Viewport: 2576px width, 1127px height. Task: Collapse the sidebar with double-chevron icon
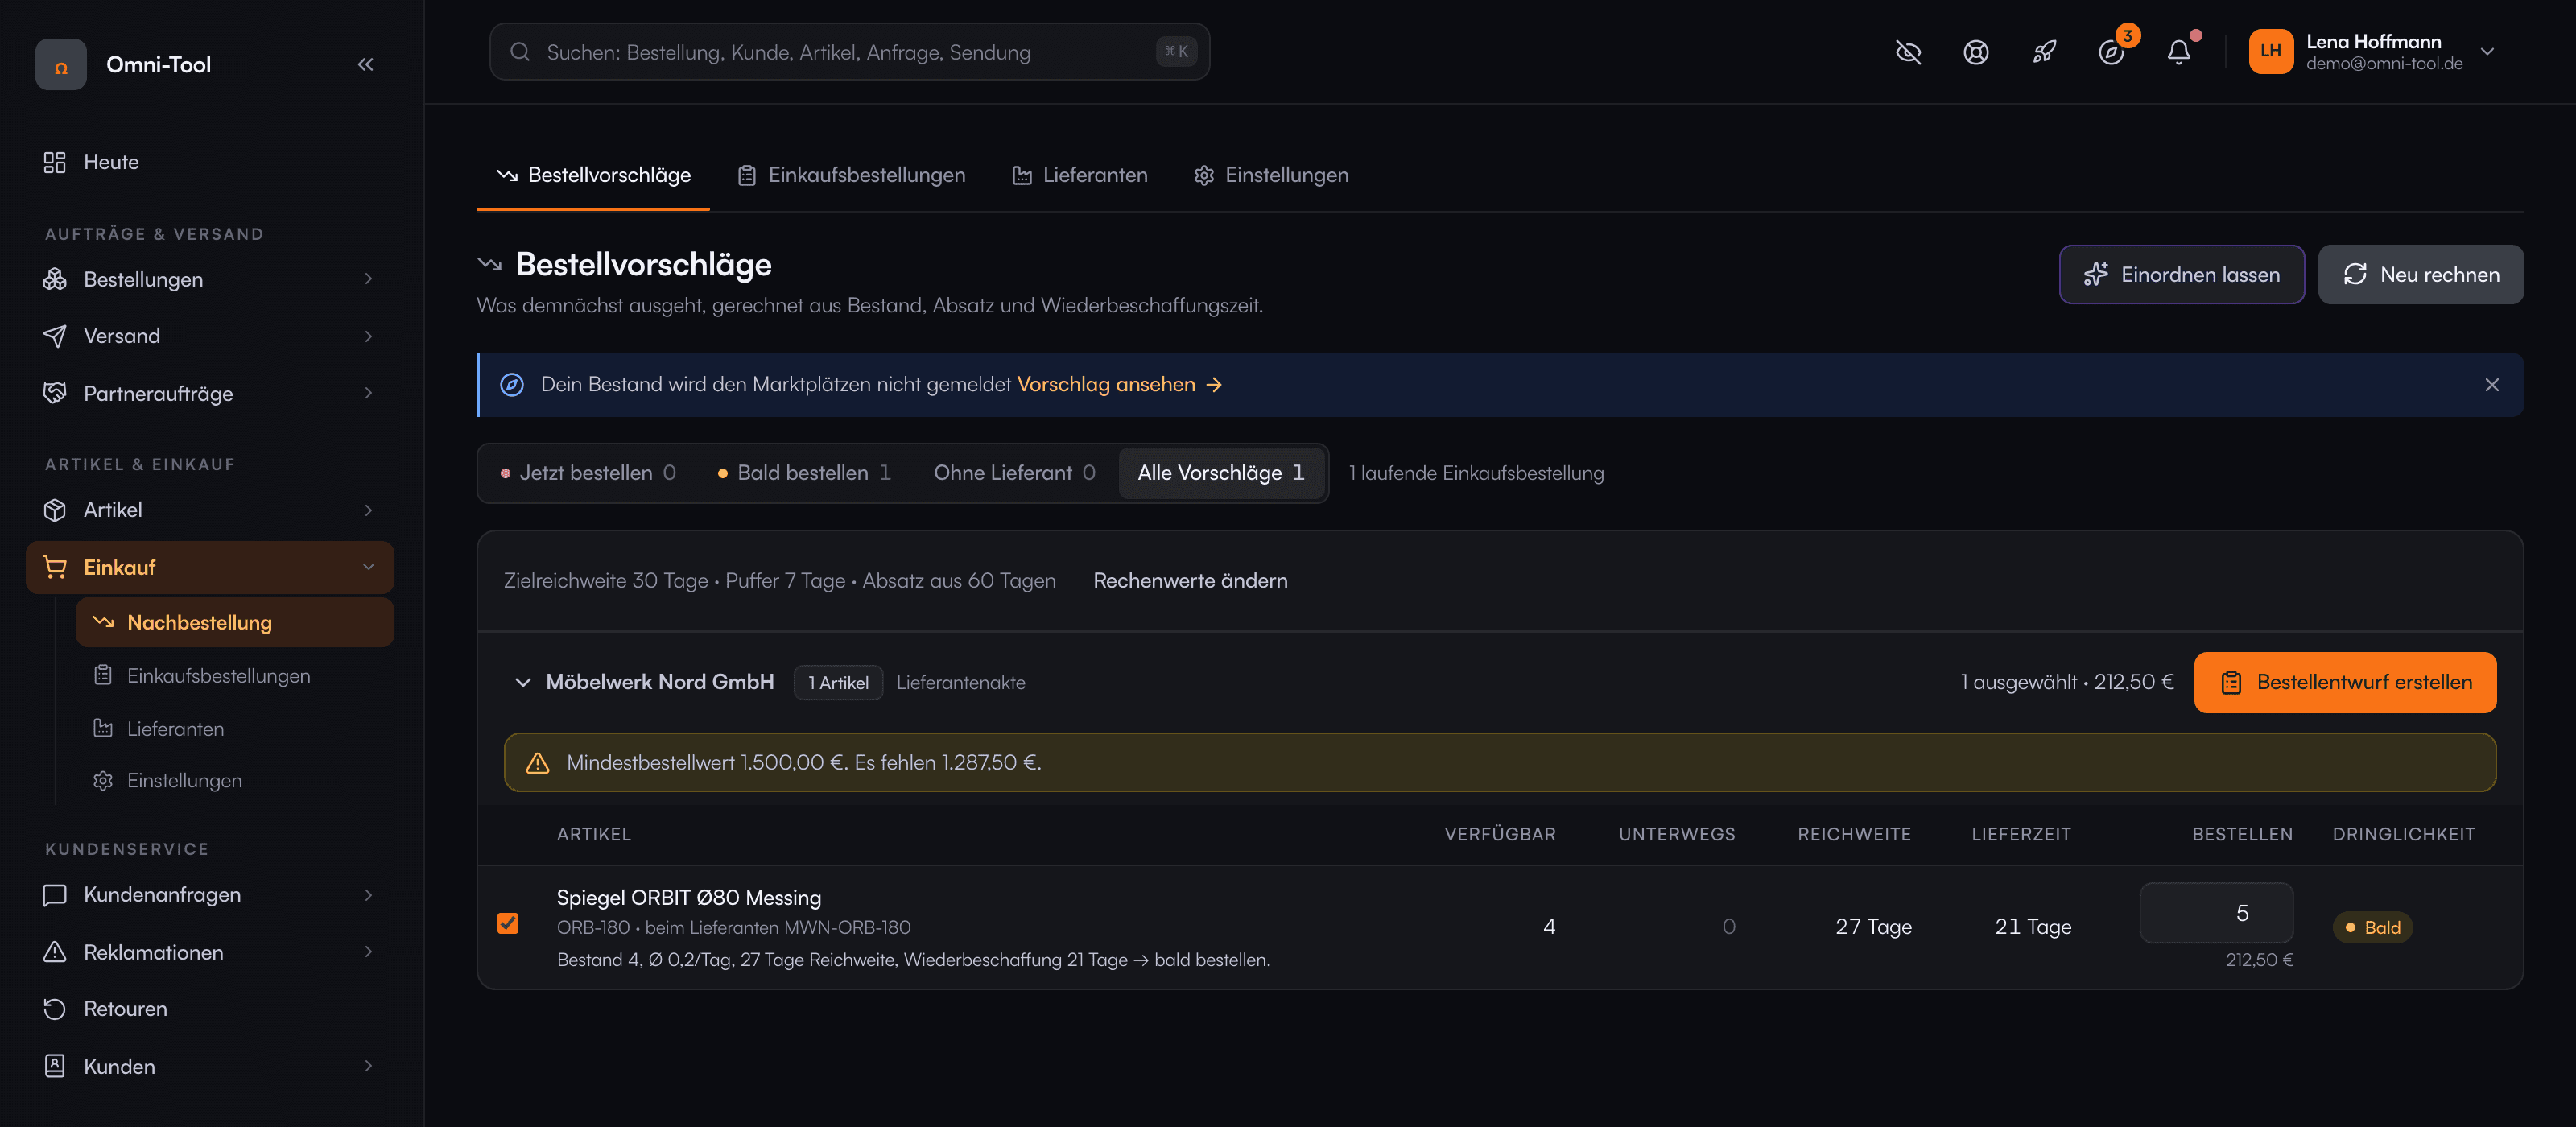[365, 64]
